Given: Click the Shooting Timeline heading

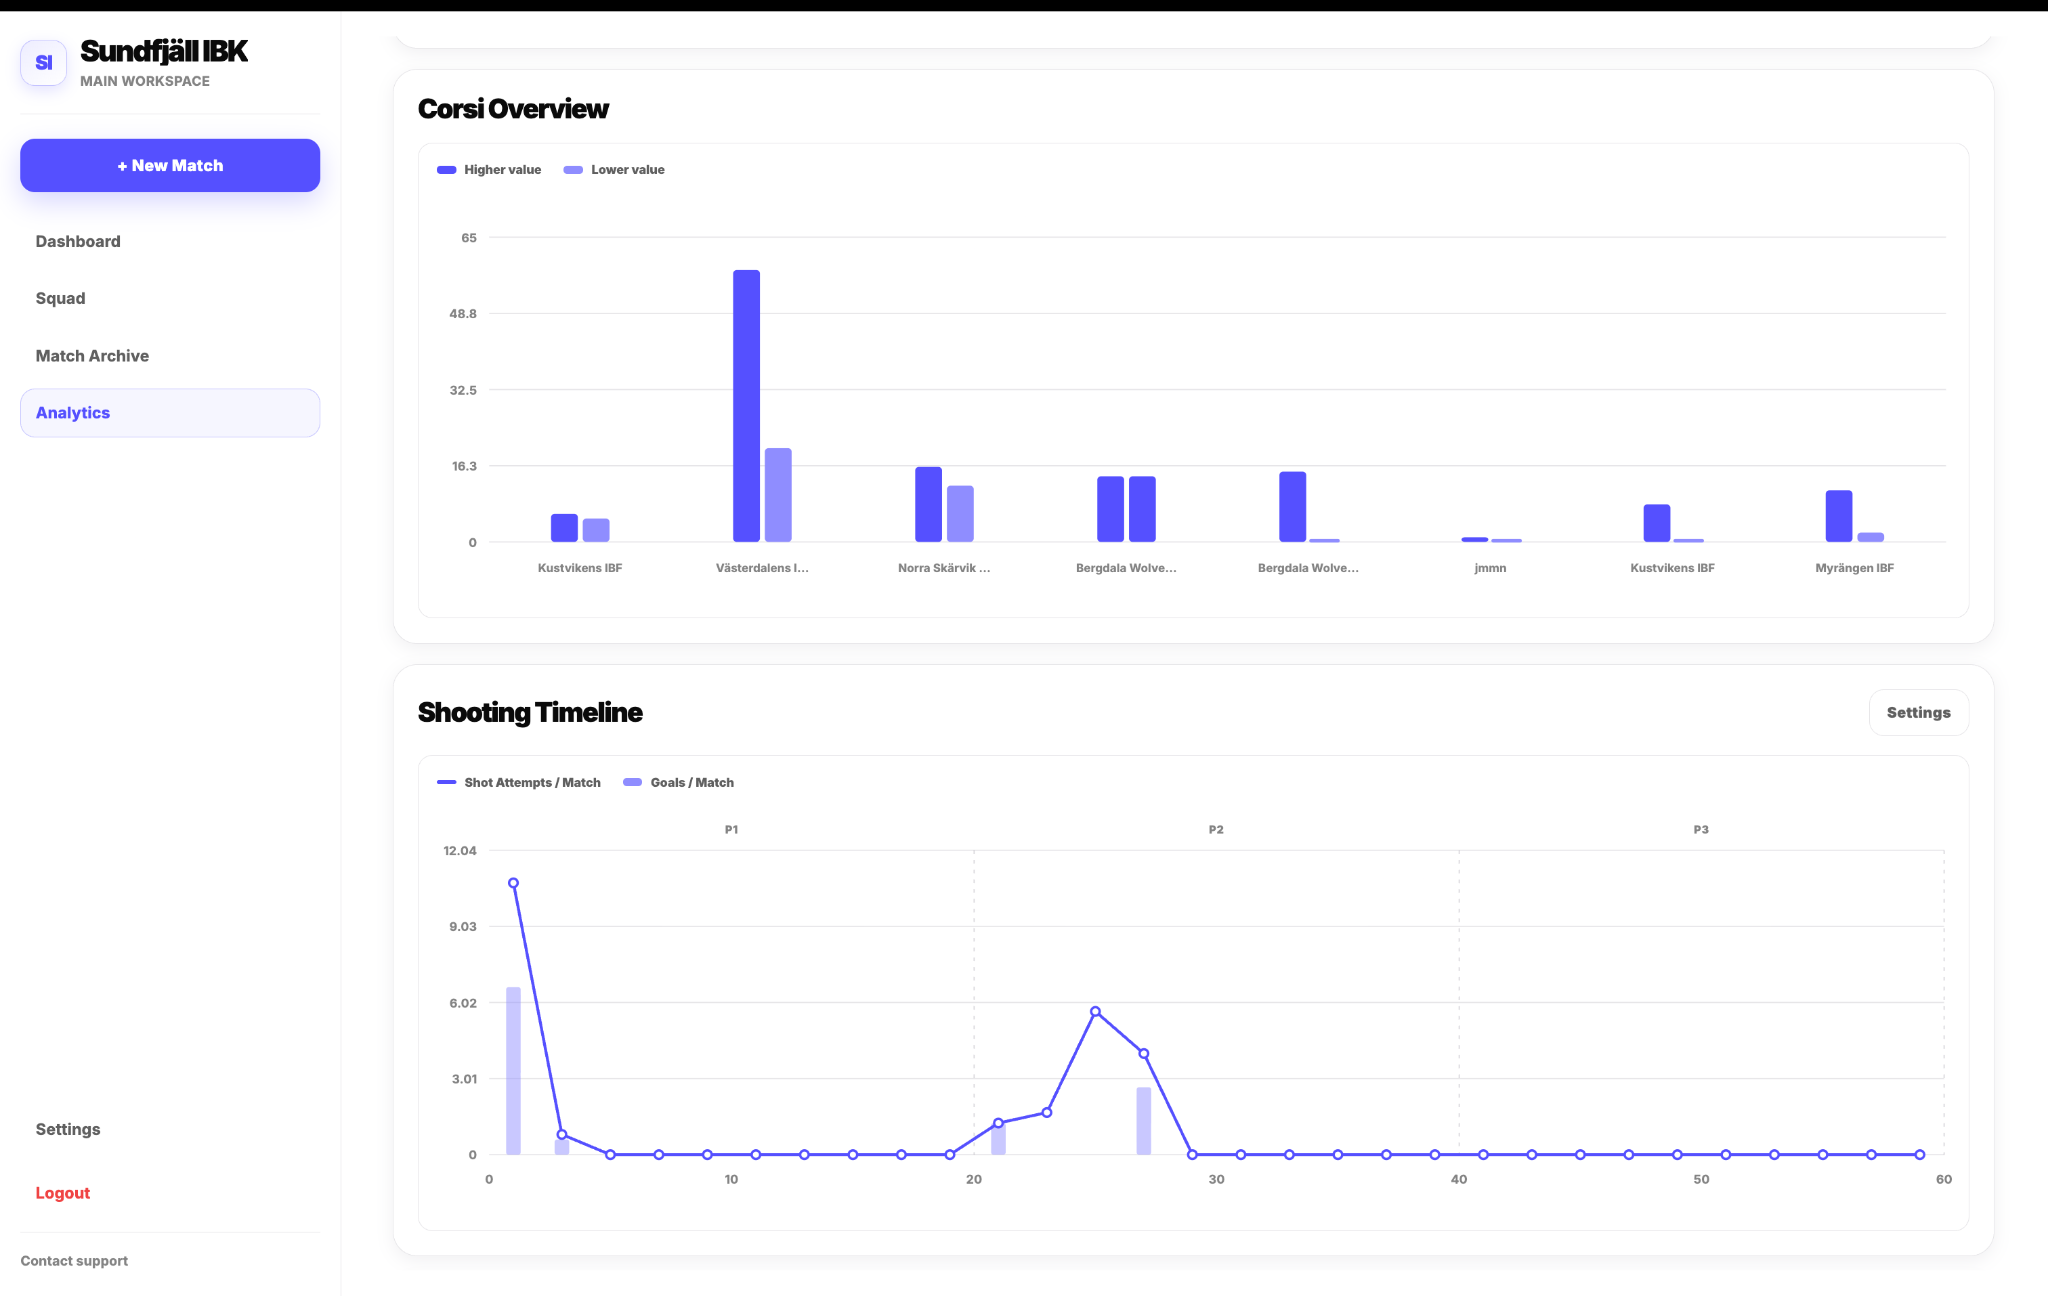Looking at the screenshot, I should [530, 713].
